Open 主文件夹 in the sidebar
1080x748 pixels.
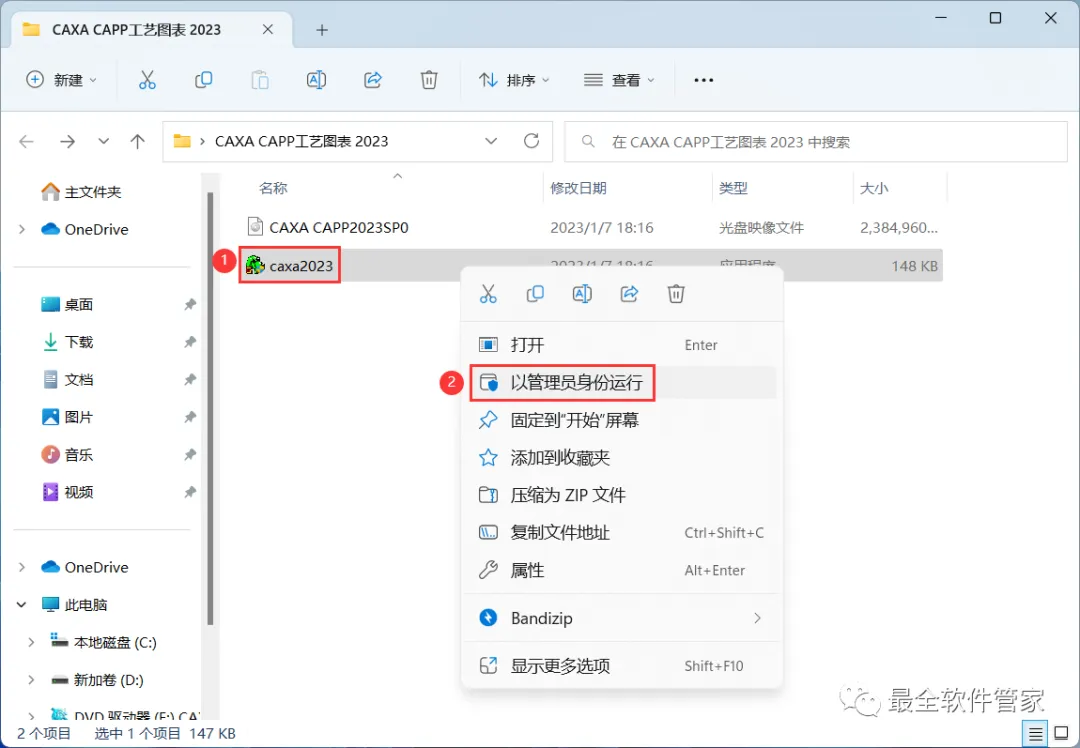coord(81,191)
